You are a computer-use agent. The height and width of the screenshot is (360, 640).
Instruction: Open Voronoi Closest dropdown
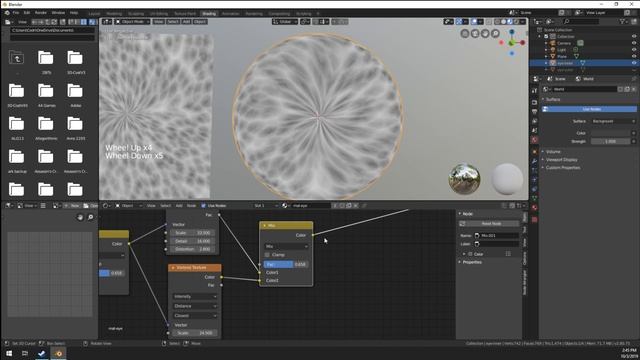(x=195, y=316)
